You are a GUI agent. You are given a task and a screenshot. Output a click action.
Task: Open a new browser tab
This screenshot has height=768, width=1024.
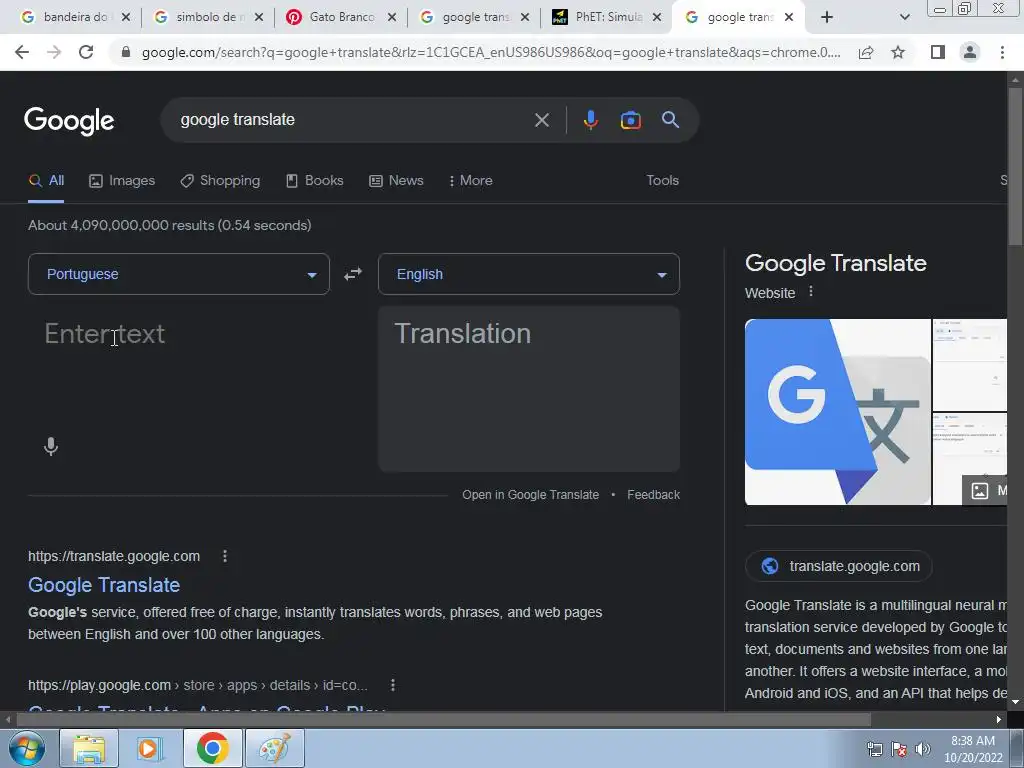point(827,17)
